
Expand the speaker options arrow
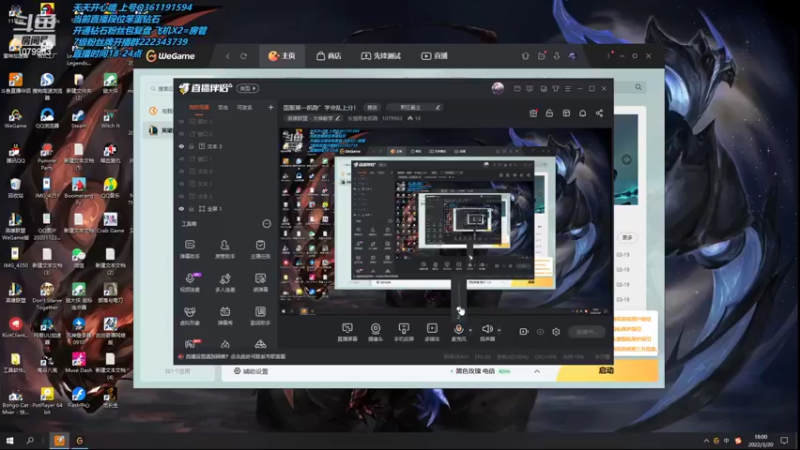click(499, 330)
